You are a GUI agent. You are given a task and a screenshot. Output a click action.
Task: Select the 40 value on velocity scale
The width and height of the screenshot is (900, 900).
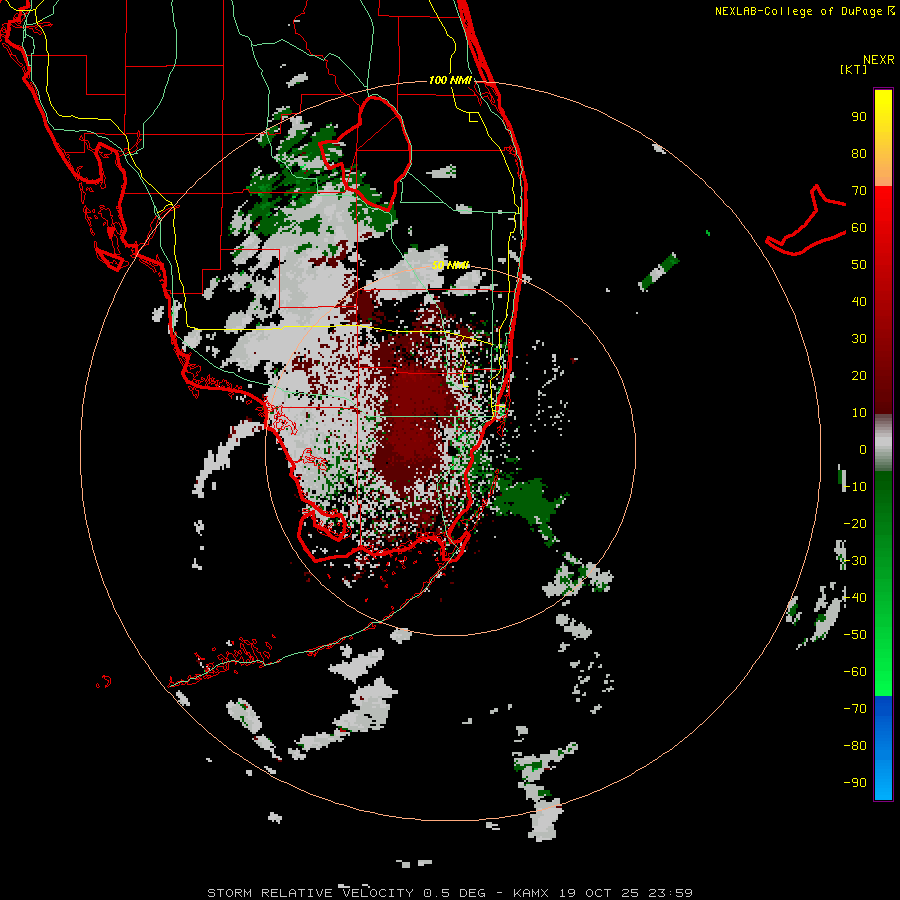pyautogui.click(x=859, y=302)
